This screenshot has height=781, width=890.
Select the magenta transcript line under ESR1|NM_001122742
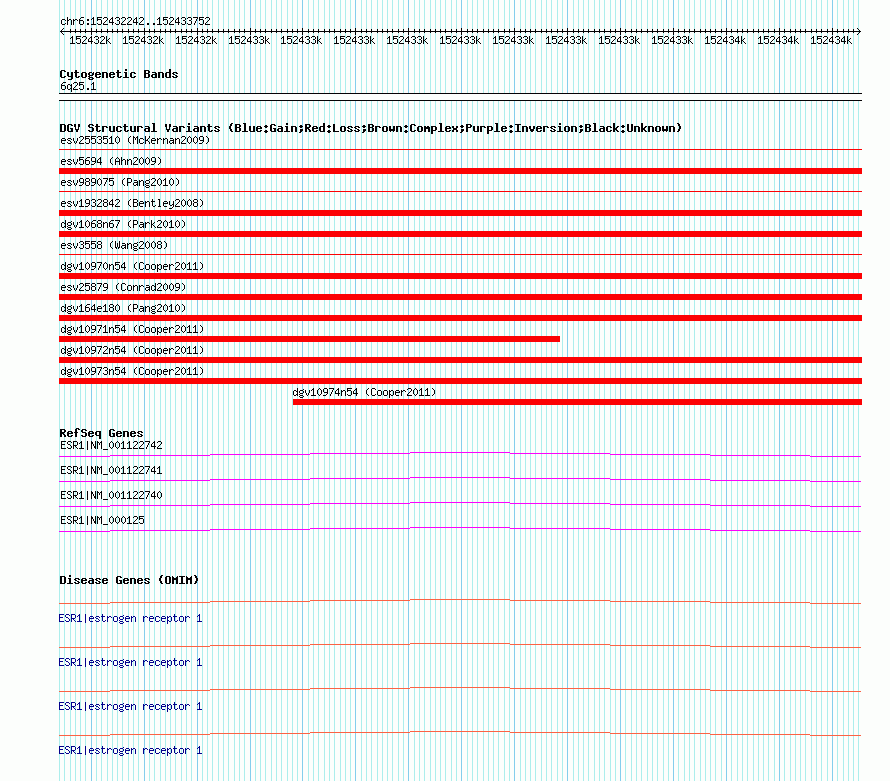click(460, 455)
